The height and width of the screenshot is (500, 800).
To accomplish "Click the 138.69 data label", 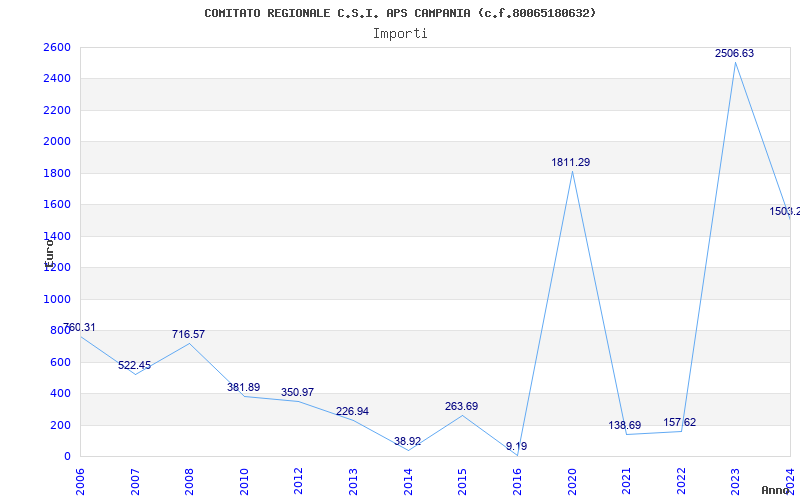I will 625,425.
